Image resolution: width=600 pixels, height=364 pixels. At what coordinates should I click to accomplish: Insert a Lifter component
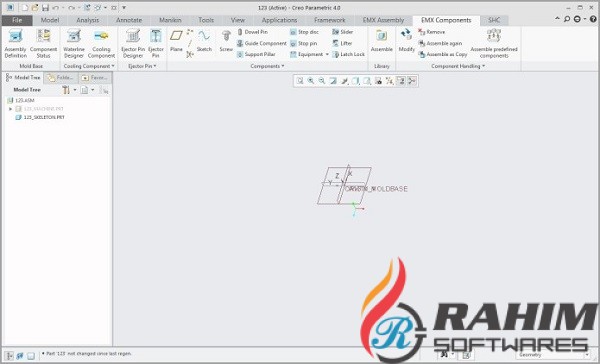[x=342, y=43]
